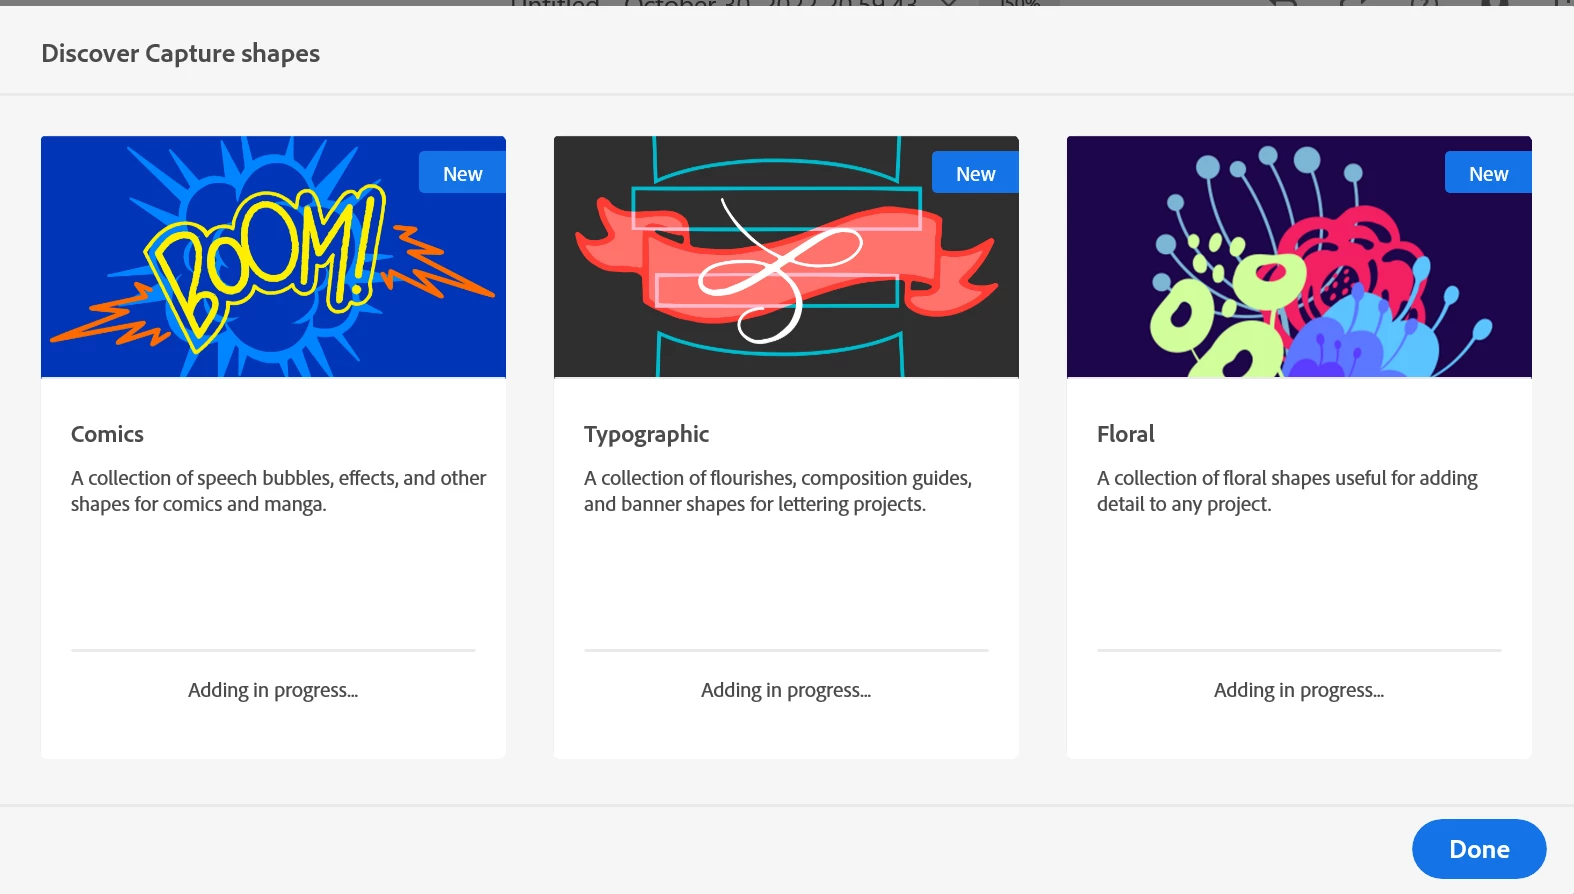
Task: Open the Typographic banner thumbnail image
Action: point(786,256)
